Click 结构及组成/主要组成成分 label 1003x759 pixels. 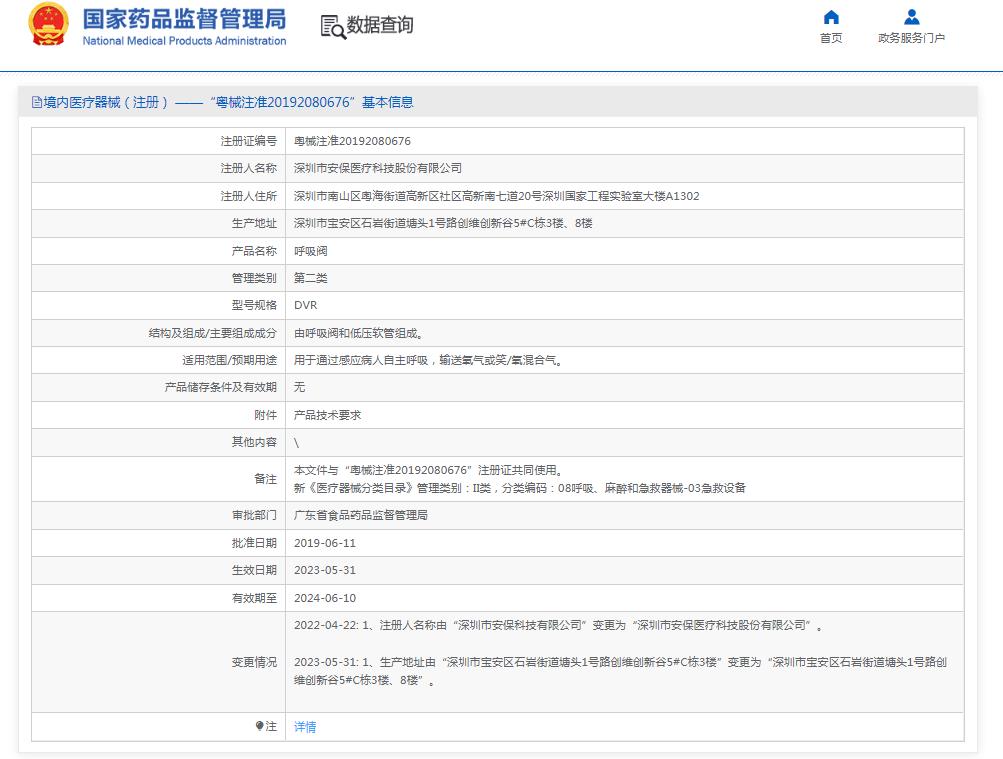coord(213,333)
